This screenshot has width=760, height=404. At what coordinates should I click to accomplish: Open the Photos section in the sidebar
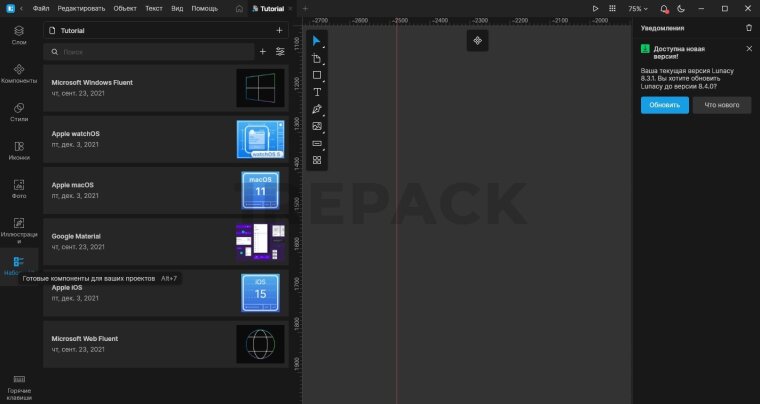tap(19, 188)
